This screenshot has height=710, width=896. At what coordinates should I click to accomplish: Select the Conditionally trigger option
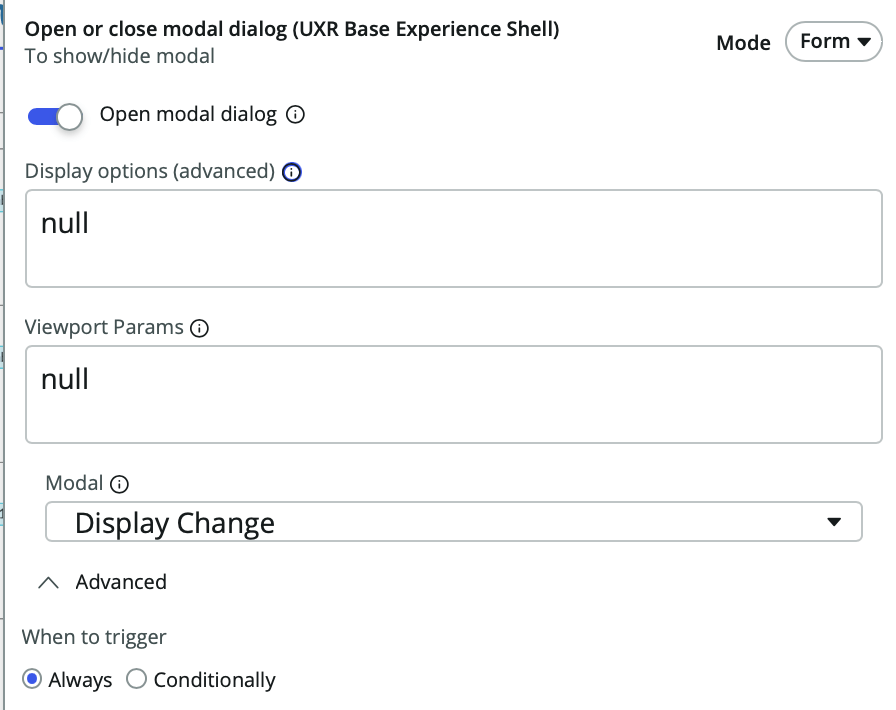136,680
